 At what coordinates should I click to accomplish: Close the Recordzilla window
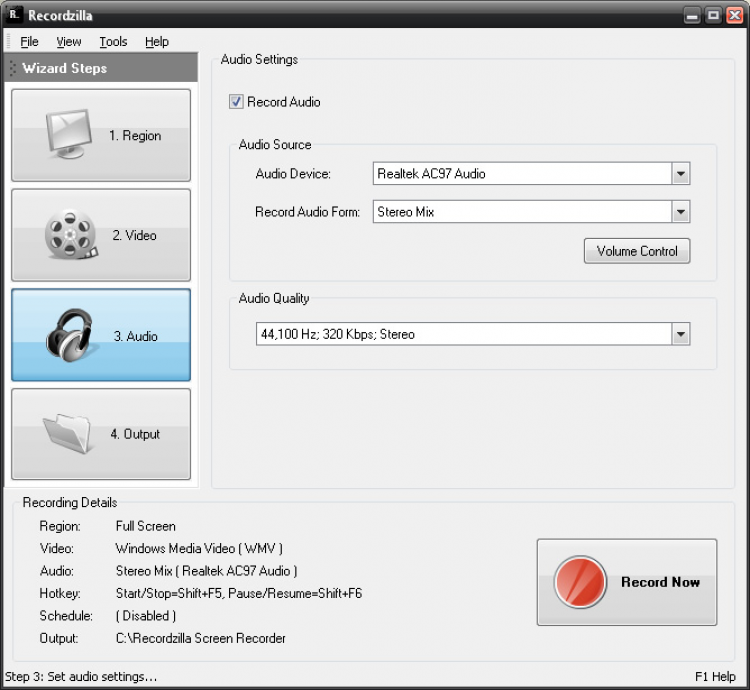coord(735,16)
